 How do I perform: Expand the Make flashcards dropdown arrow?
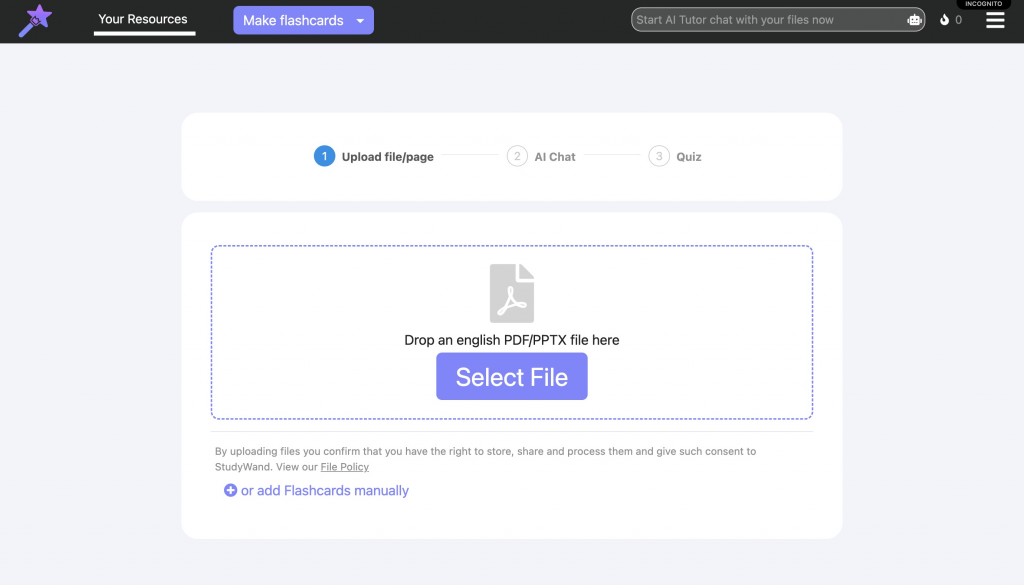point(360,21)
